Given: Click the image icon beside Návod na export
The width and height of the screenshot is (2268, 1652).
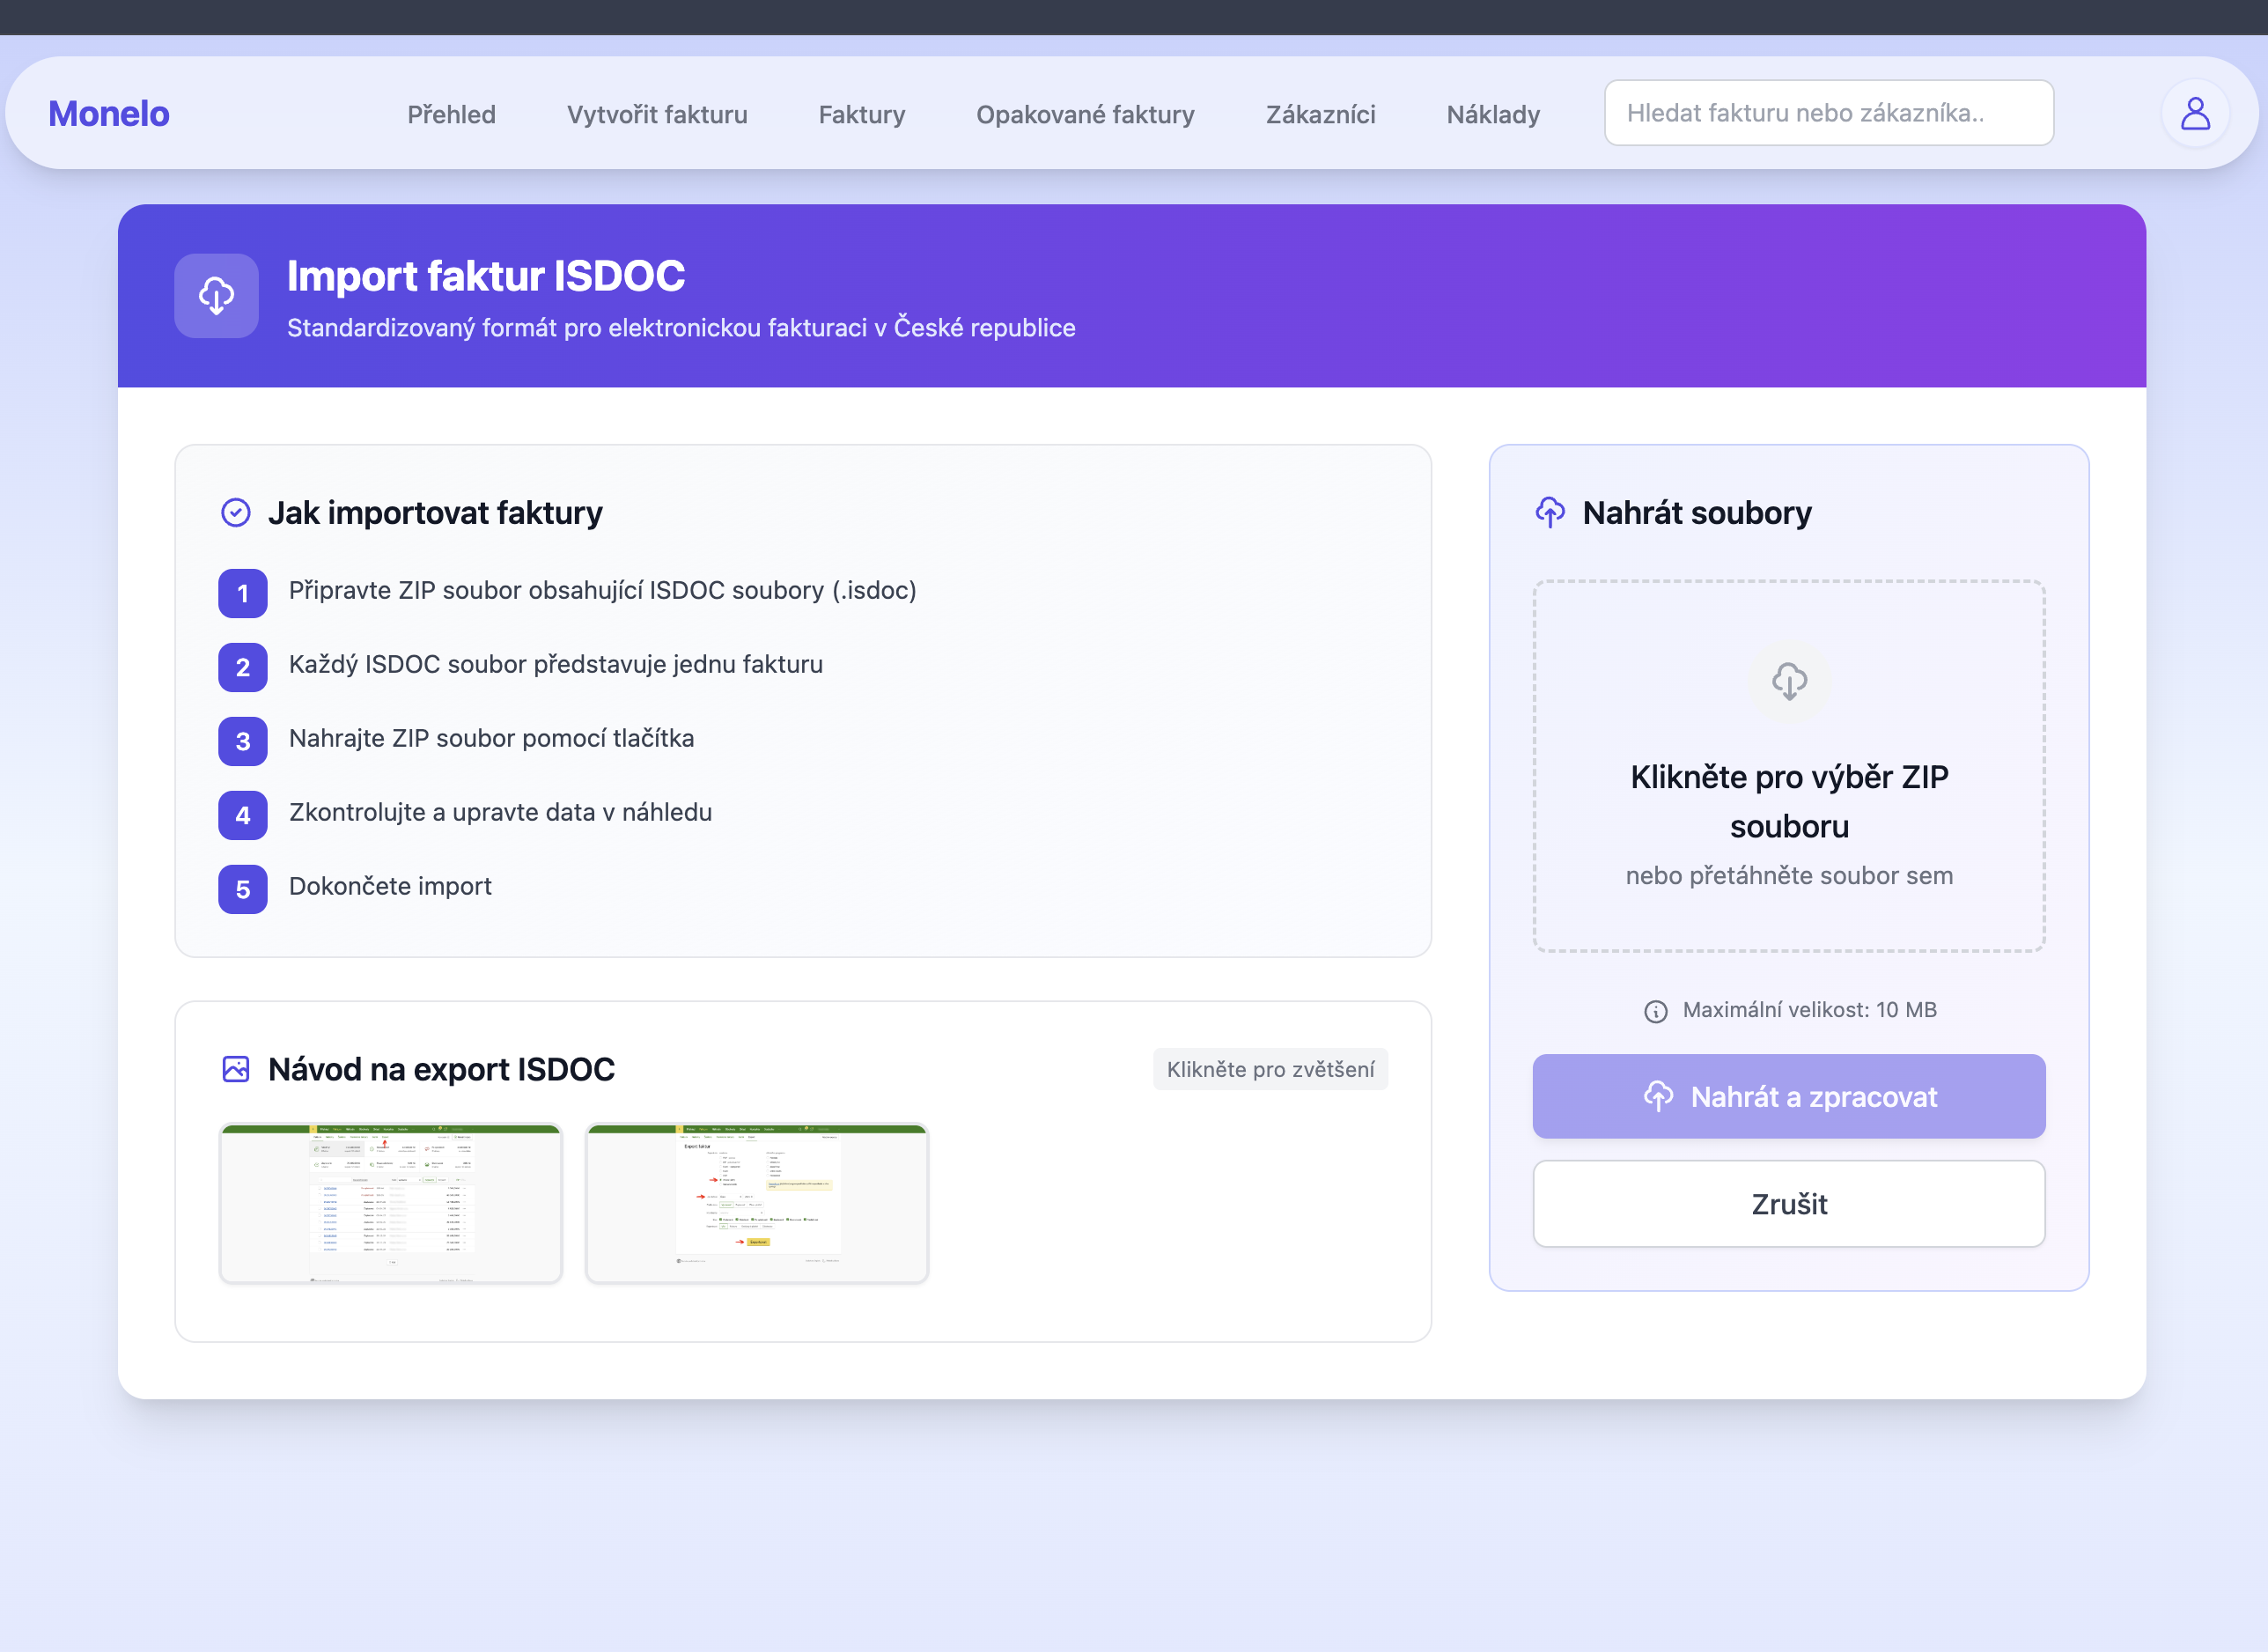Looking at the screenshot, I should tap(236, 1069).
